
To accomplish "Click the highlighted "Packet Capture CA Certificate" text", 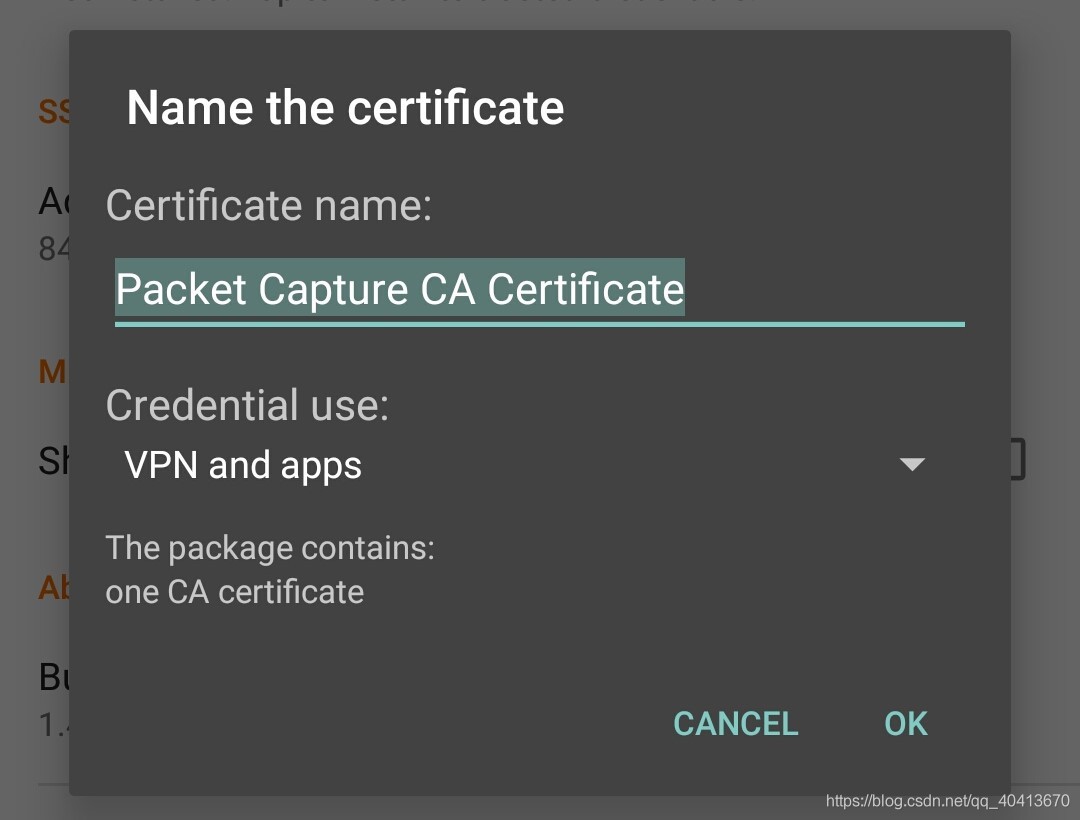I will tap(400, 290).
